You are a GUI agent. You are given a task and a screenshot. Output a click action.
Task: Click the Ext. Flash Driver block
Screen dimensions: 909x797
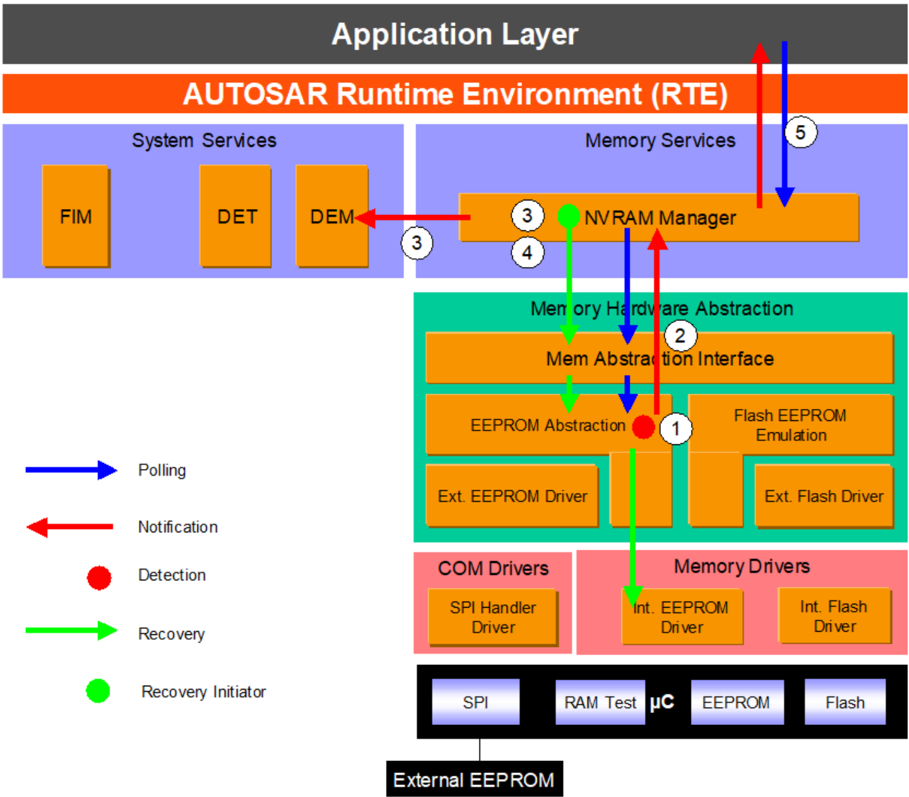coord(824,496)
